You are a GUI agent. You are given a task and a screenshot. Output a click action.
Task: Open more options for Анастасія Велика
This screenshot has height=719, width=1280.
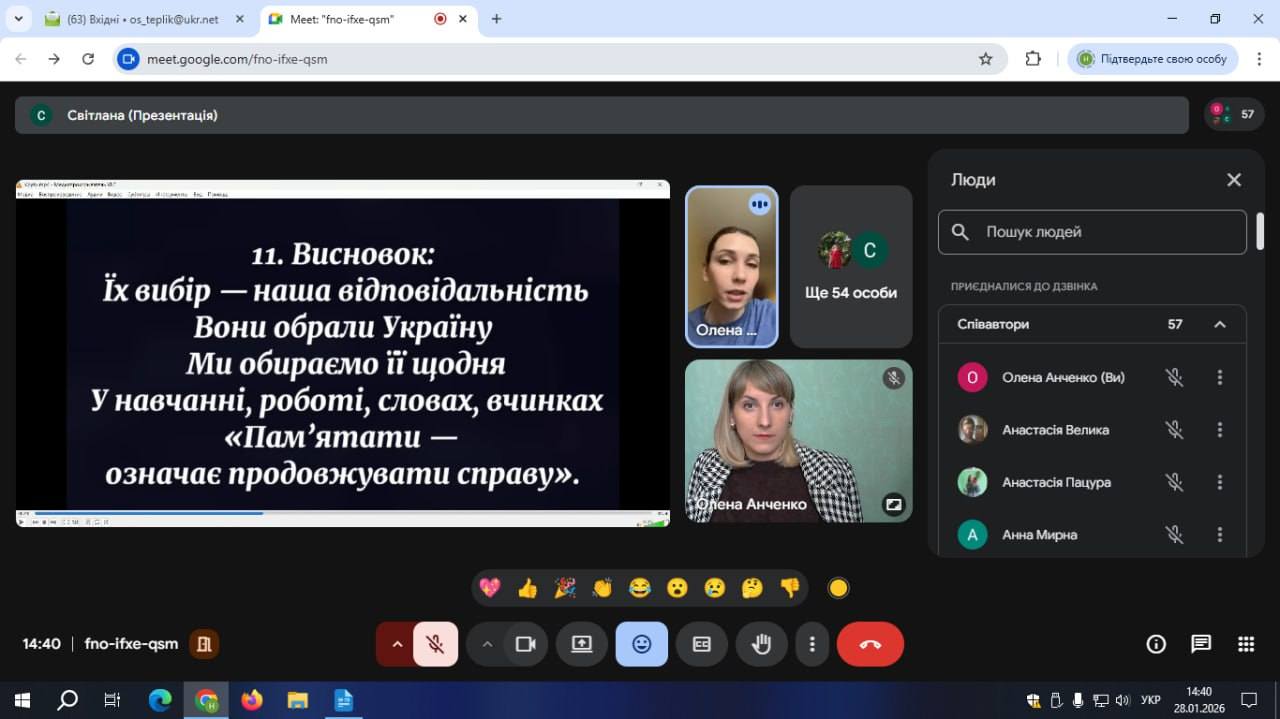[x=1219, y=430]
